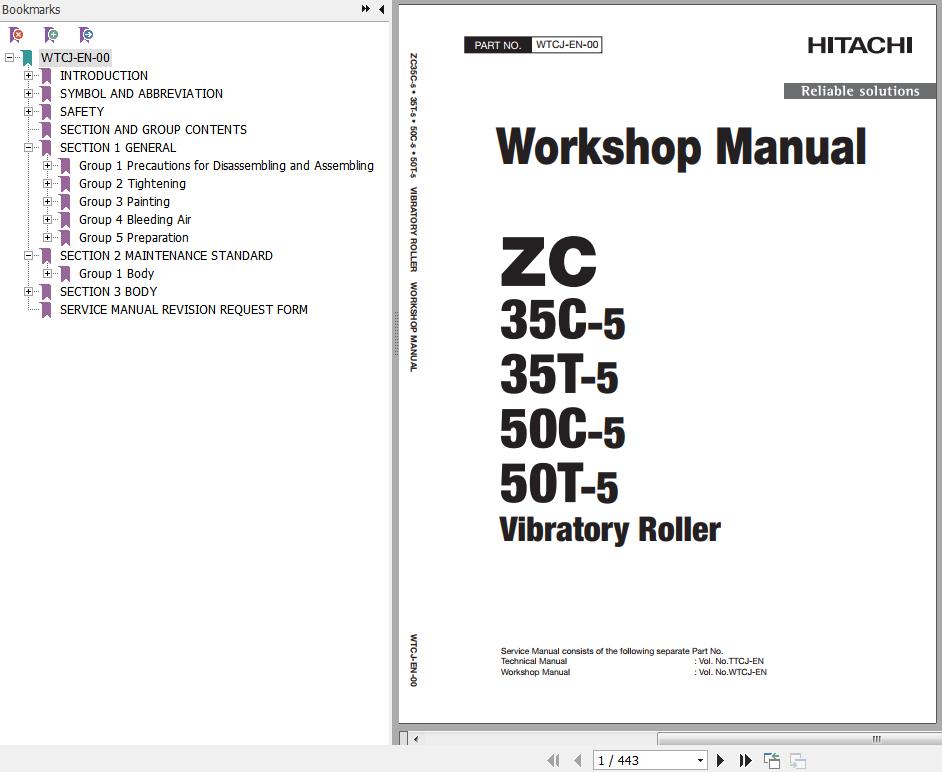Click bookmark icon beside SAFETY
The image size is (942, 772).
point(46,112)
